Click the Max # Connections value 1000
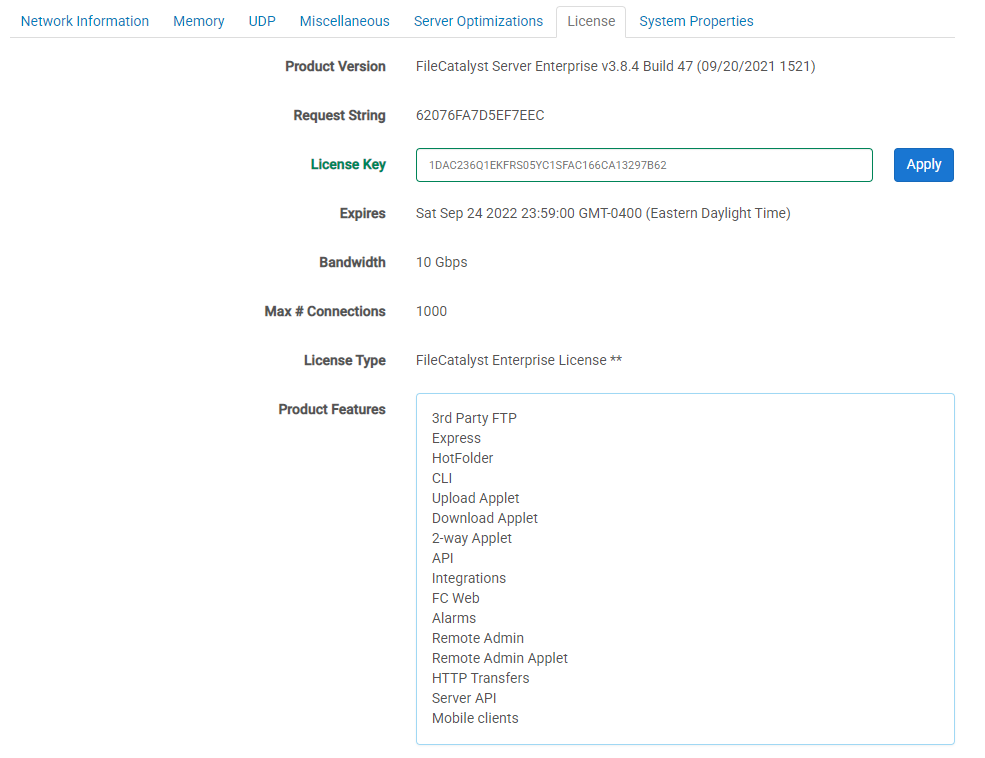The height and width of the screenshot is (758, 985). tap(432, 311)
